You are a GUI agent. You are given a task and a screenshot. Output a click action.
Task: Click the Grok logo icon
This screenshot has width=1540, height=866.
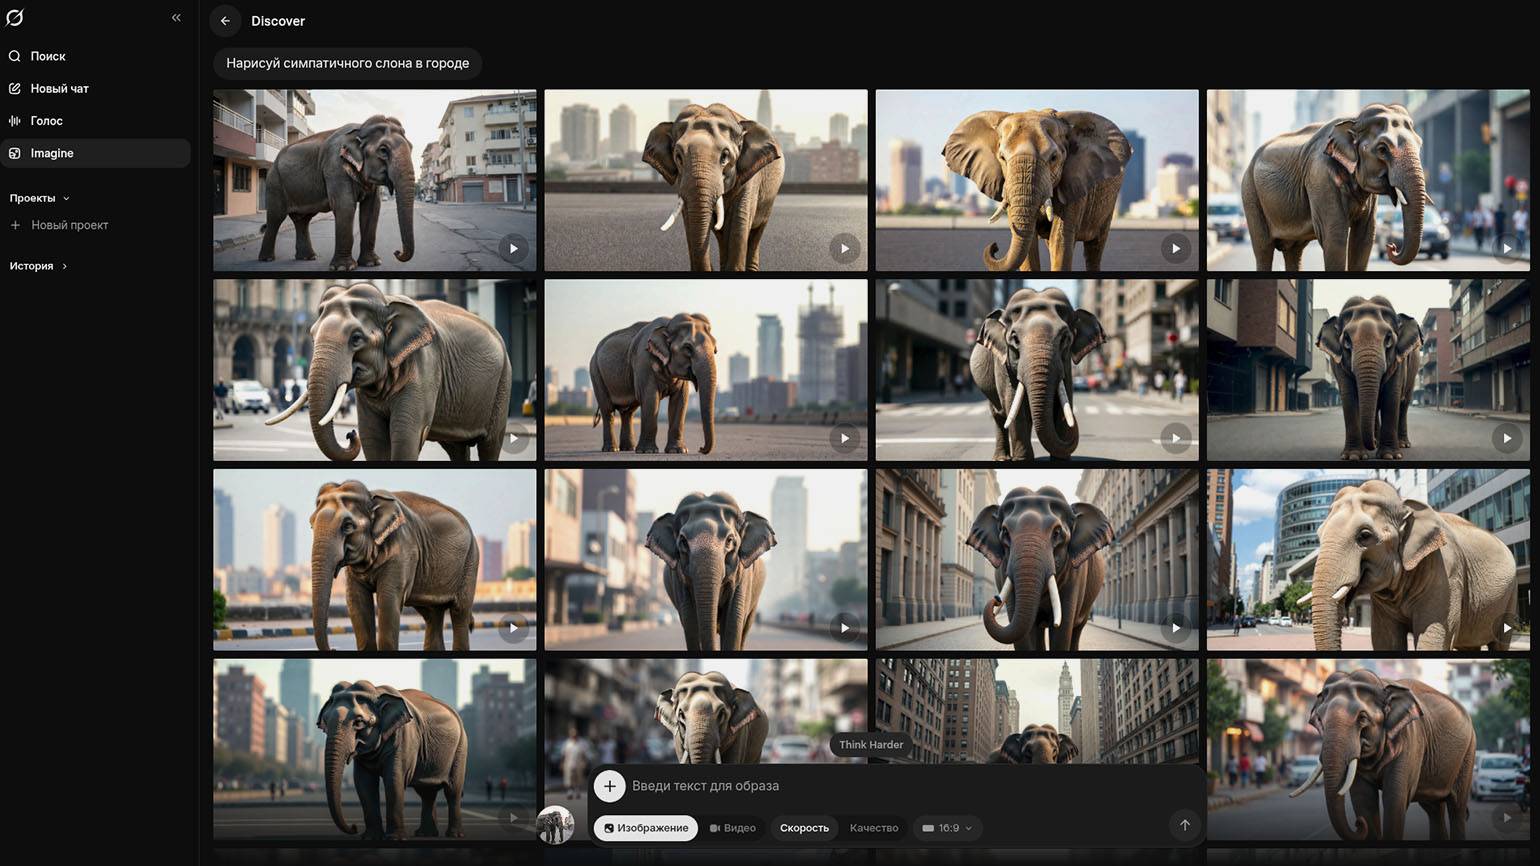[15, 18]
